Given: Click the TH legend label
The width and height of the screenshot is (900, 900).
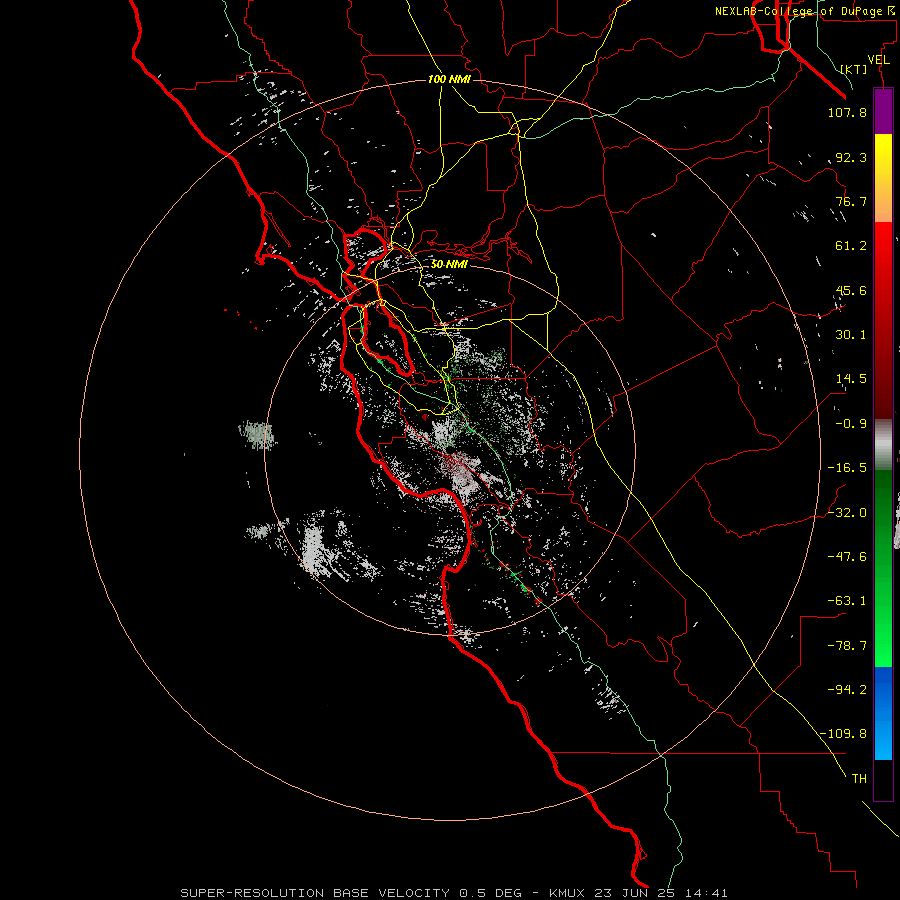Looking at the screenshot, I should (859, 779).
